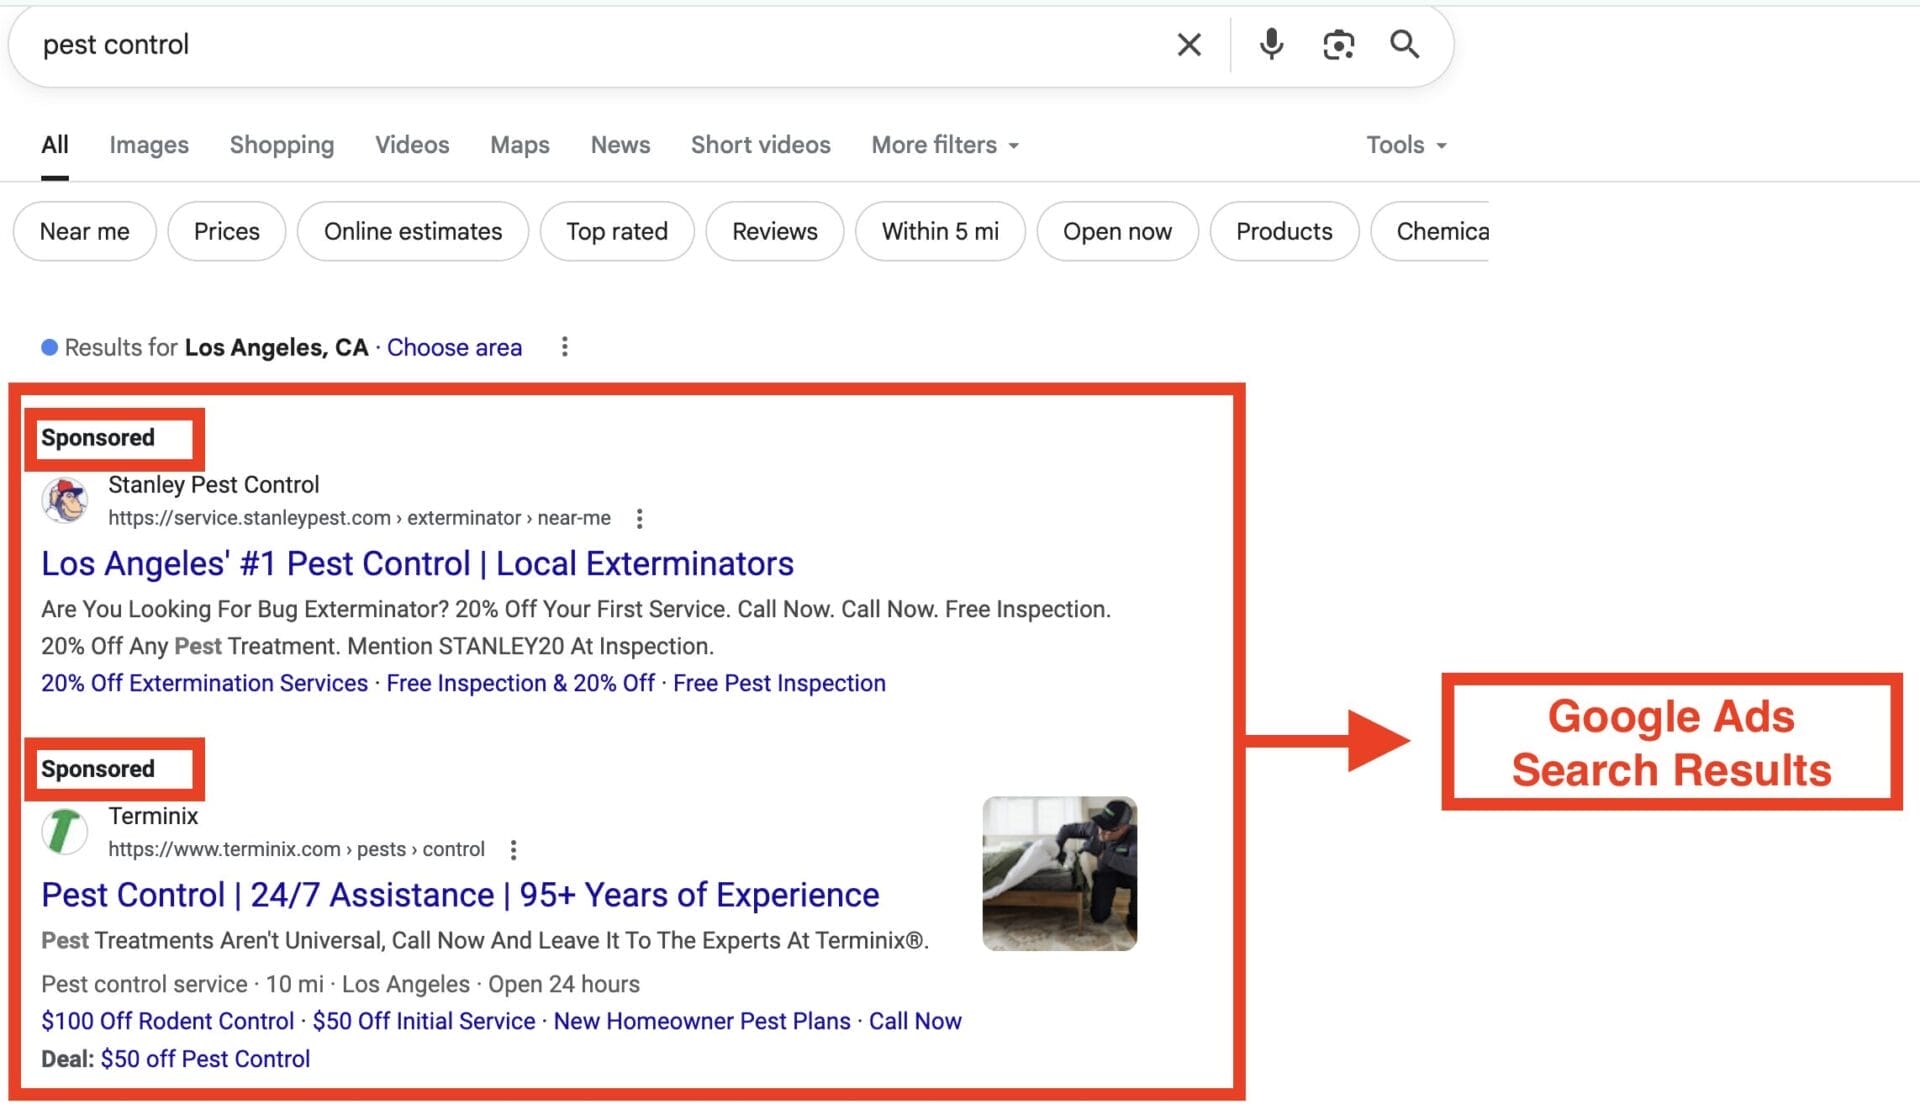Expand the More filters dropdown
Viewport: 1920px width, 1110px height.
pyautogui.click(x=943, y=145)
